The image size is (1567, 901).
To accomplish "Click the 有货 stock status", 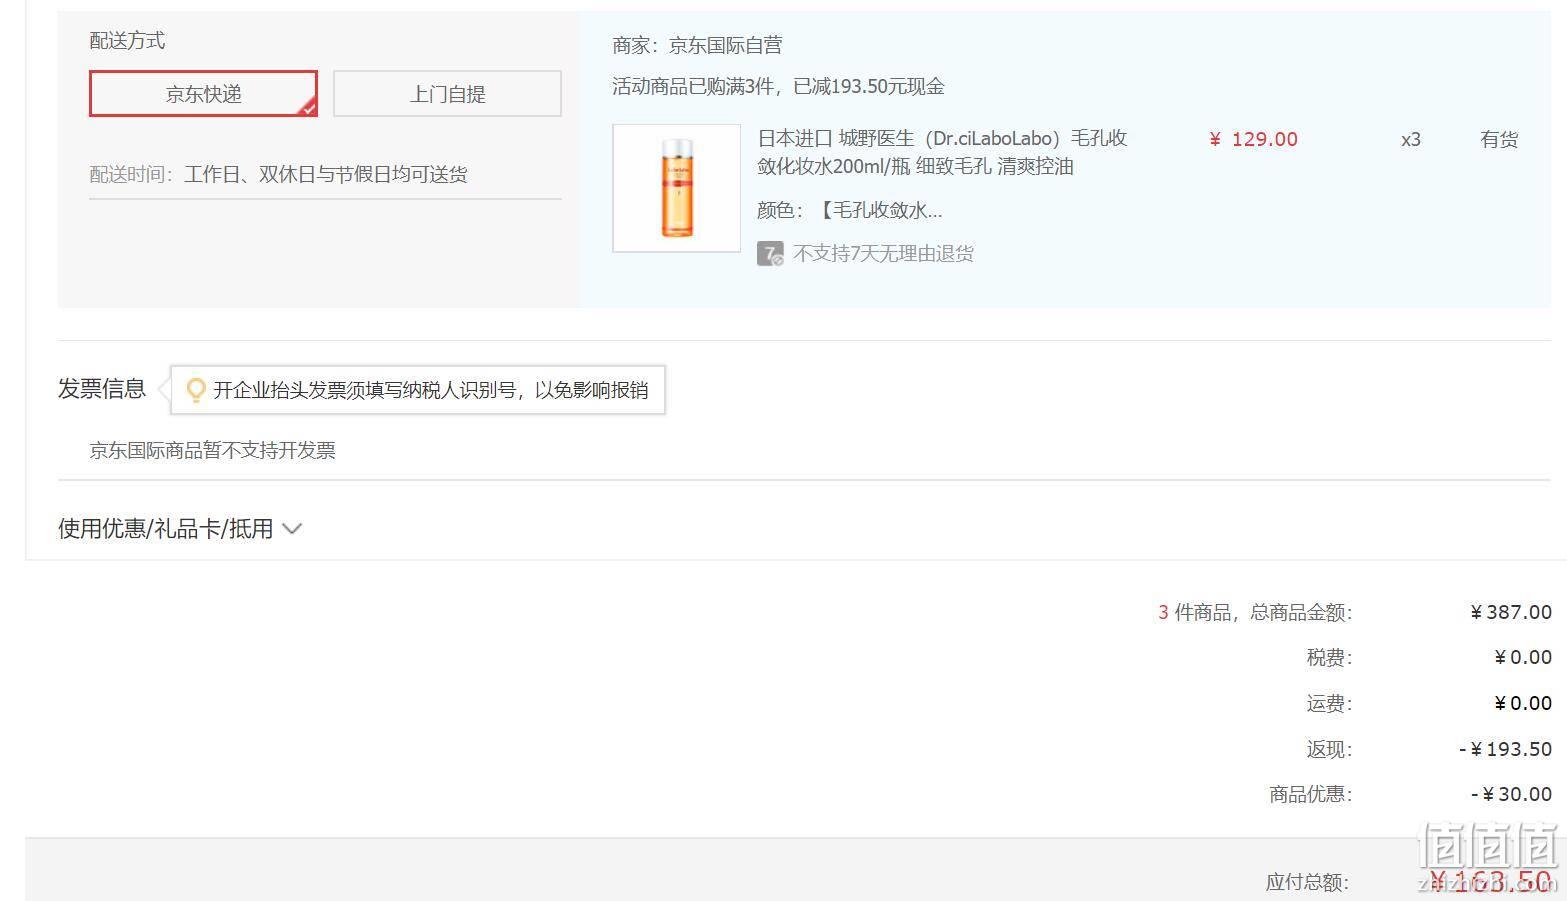I will [x=1499, y=139].
